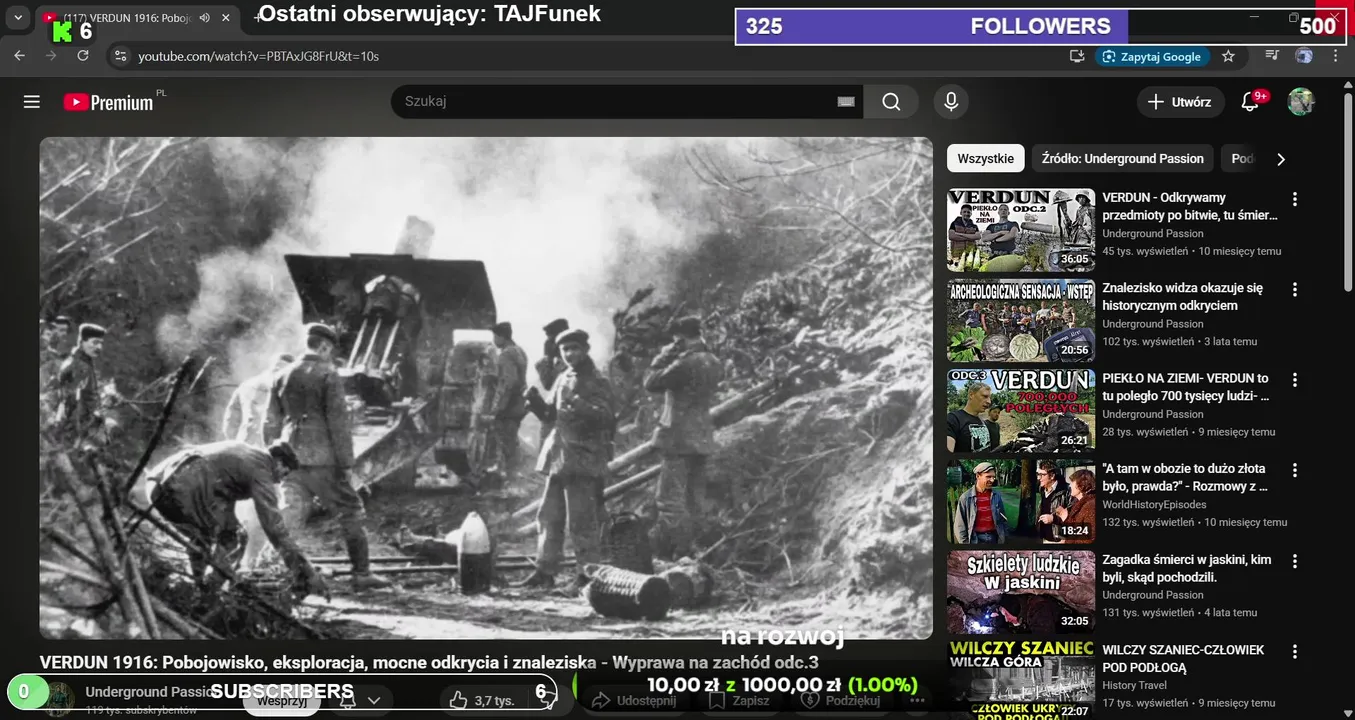Image resolution: width=1355 pixels, height=720 pixels.
Task: Open the Wilczy Szaniec 22:07 thumbnail
Action: [1021, 680]
